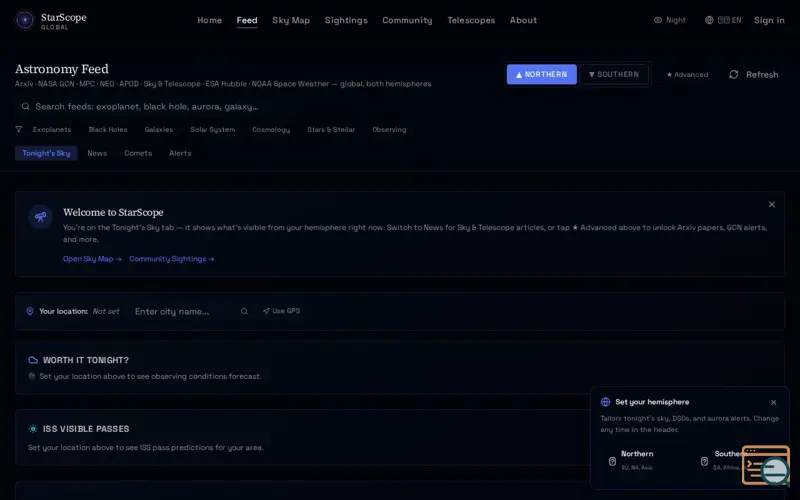Click the location pin icon
The image size is (800, 500).
coord(30,311)
